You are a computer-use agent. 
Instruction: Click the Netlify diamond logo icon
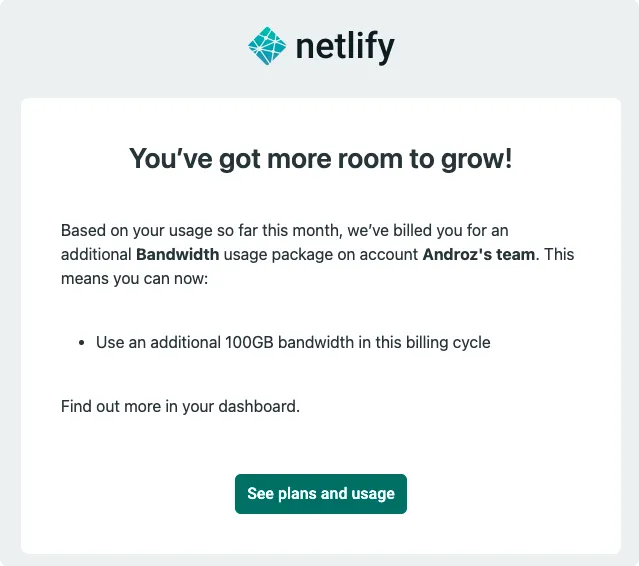click(x=267, y=44)
